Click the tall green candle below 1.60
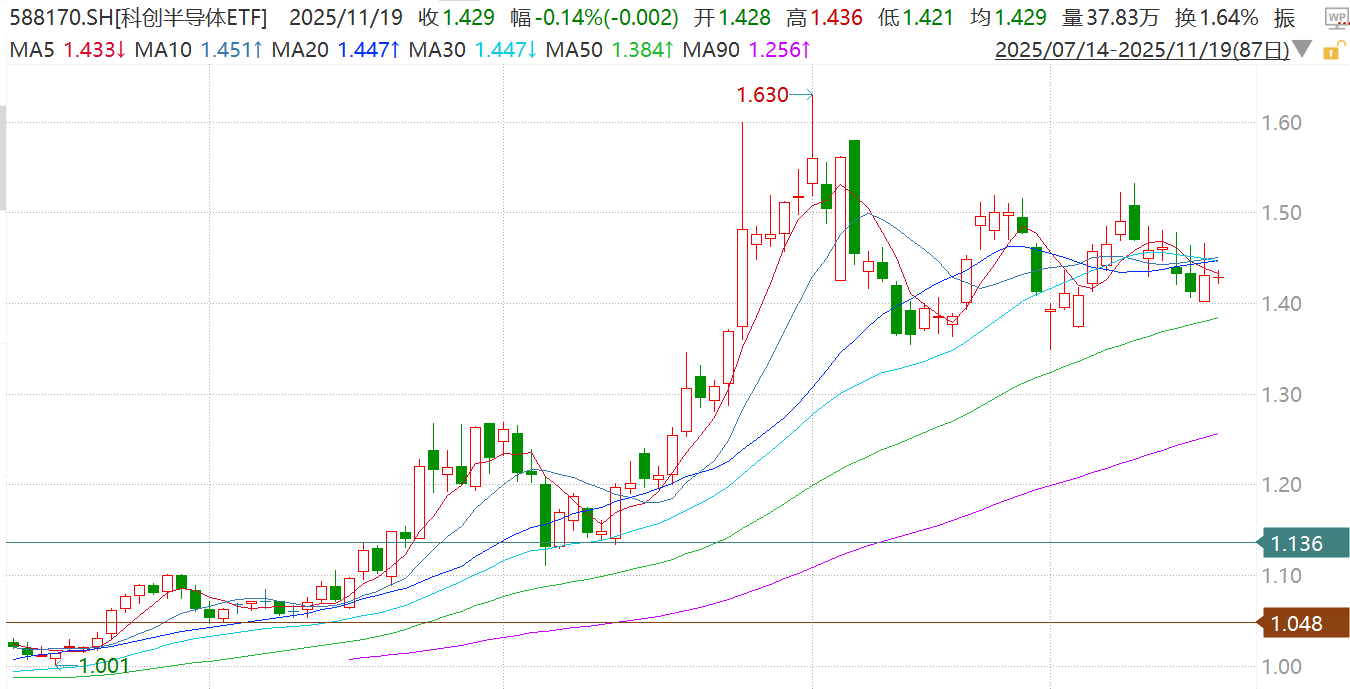The height and width of the screenshot is (689, 1350). click(x=854, y=196)
